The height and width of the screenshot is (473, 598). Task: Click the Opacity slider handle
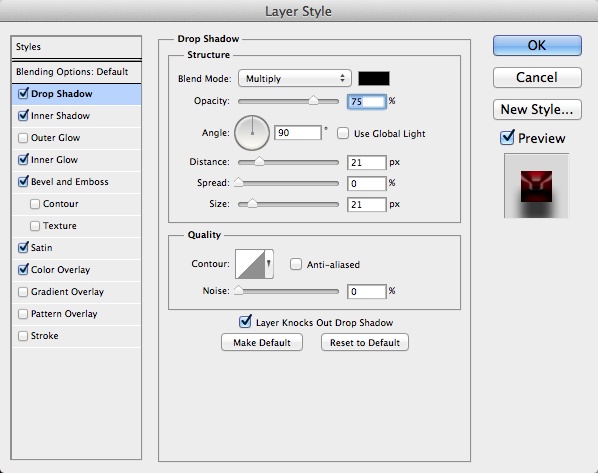pos(313,100)
